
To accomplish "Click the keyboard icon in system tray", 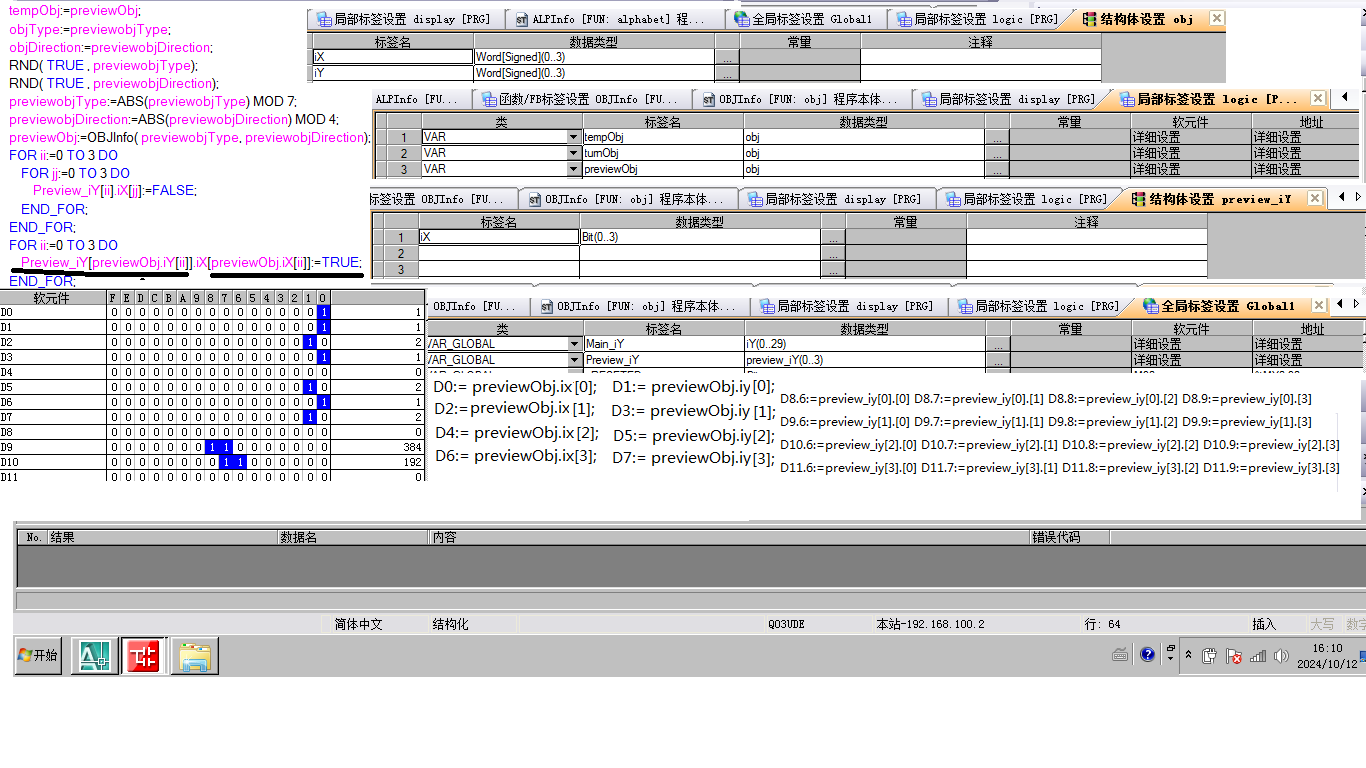I will coord(1121,655).
